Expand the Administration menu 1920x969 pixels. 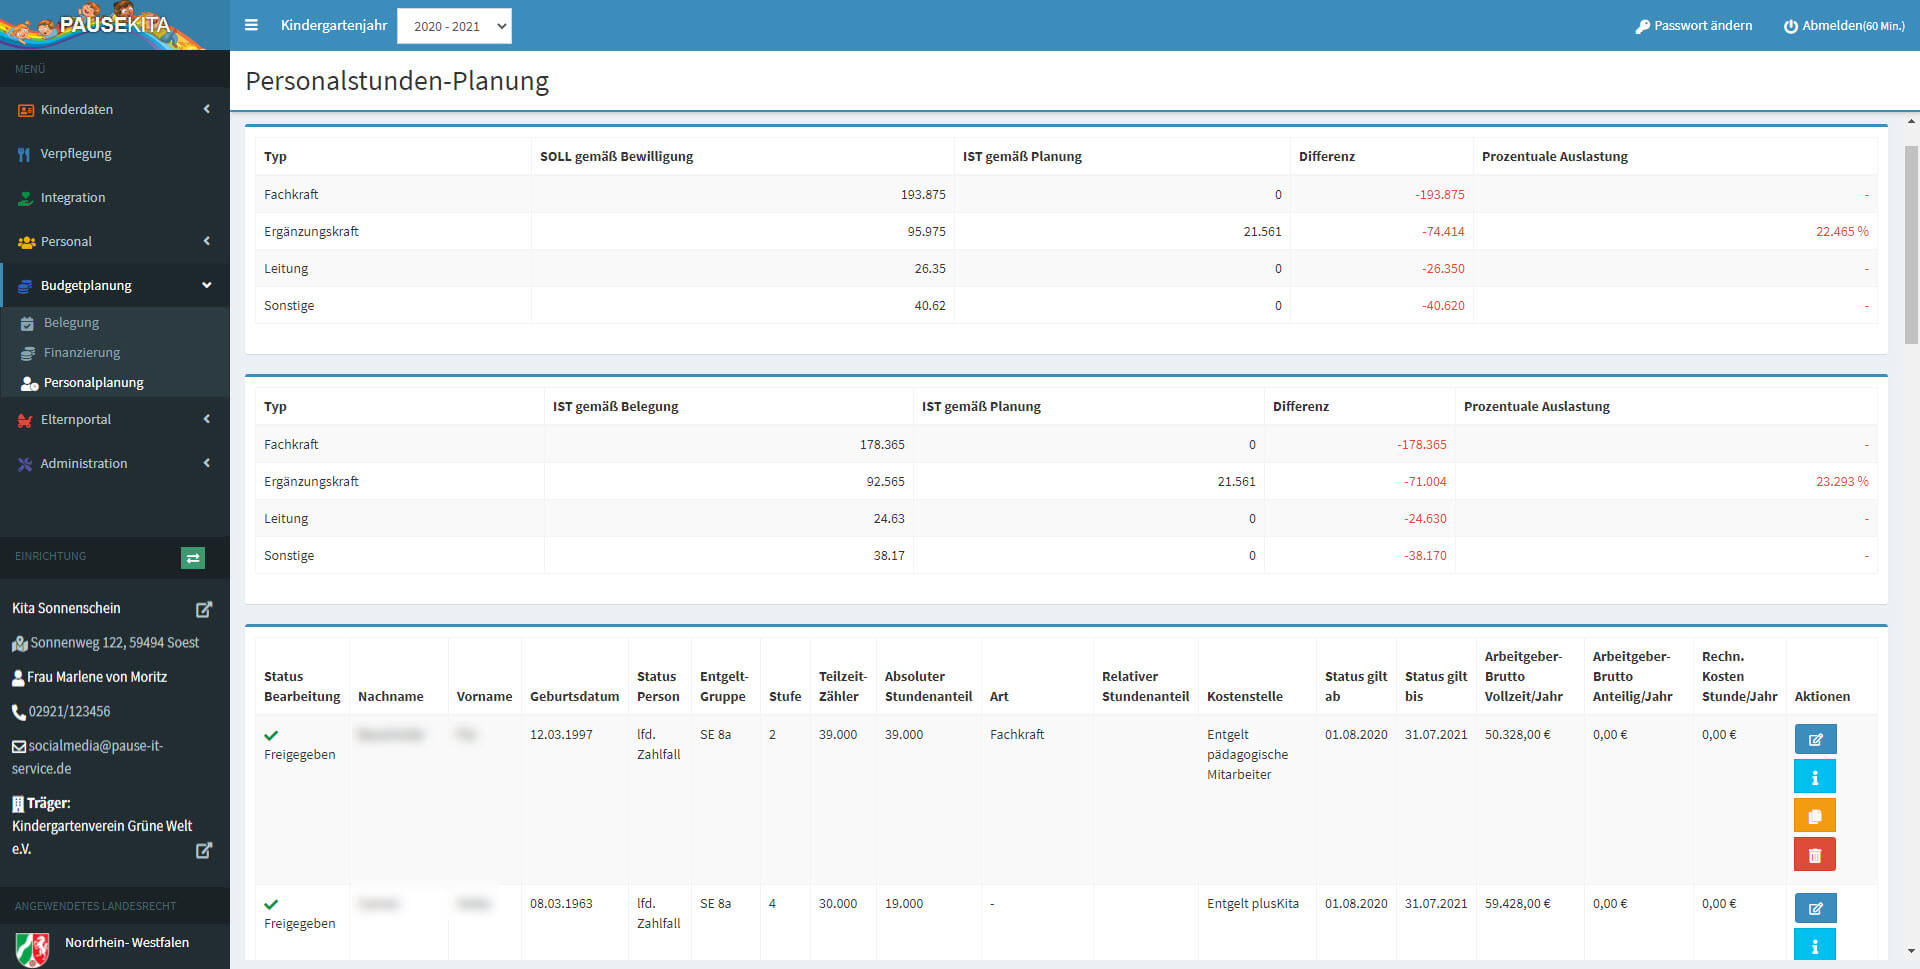pos(114,463)
